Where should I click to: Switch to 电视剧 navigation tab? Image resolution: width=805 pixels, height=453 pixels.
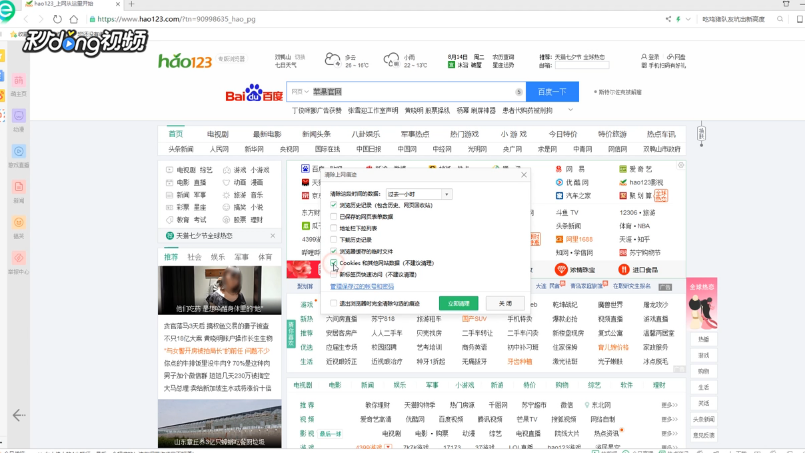pyautogui.click(x=218, y=134)
